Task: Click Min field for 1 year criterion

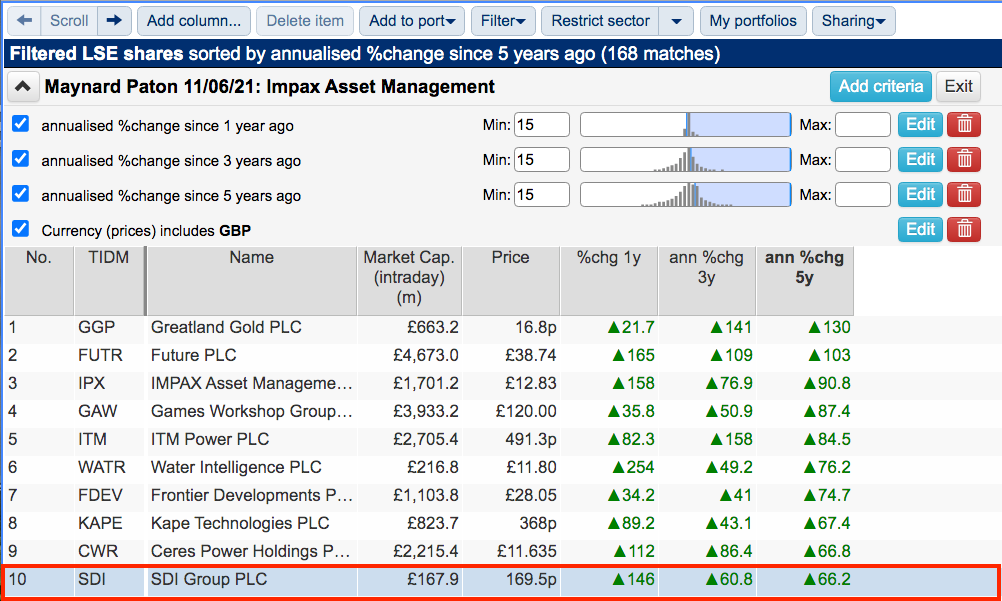Action: [x=541, y=125]
